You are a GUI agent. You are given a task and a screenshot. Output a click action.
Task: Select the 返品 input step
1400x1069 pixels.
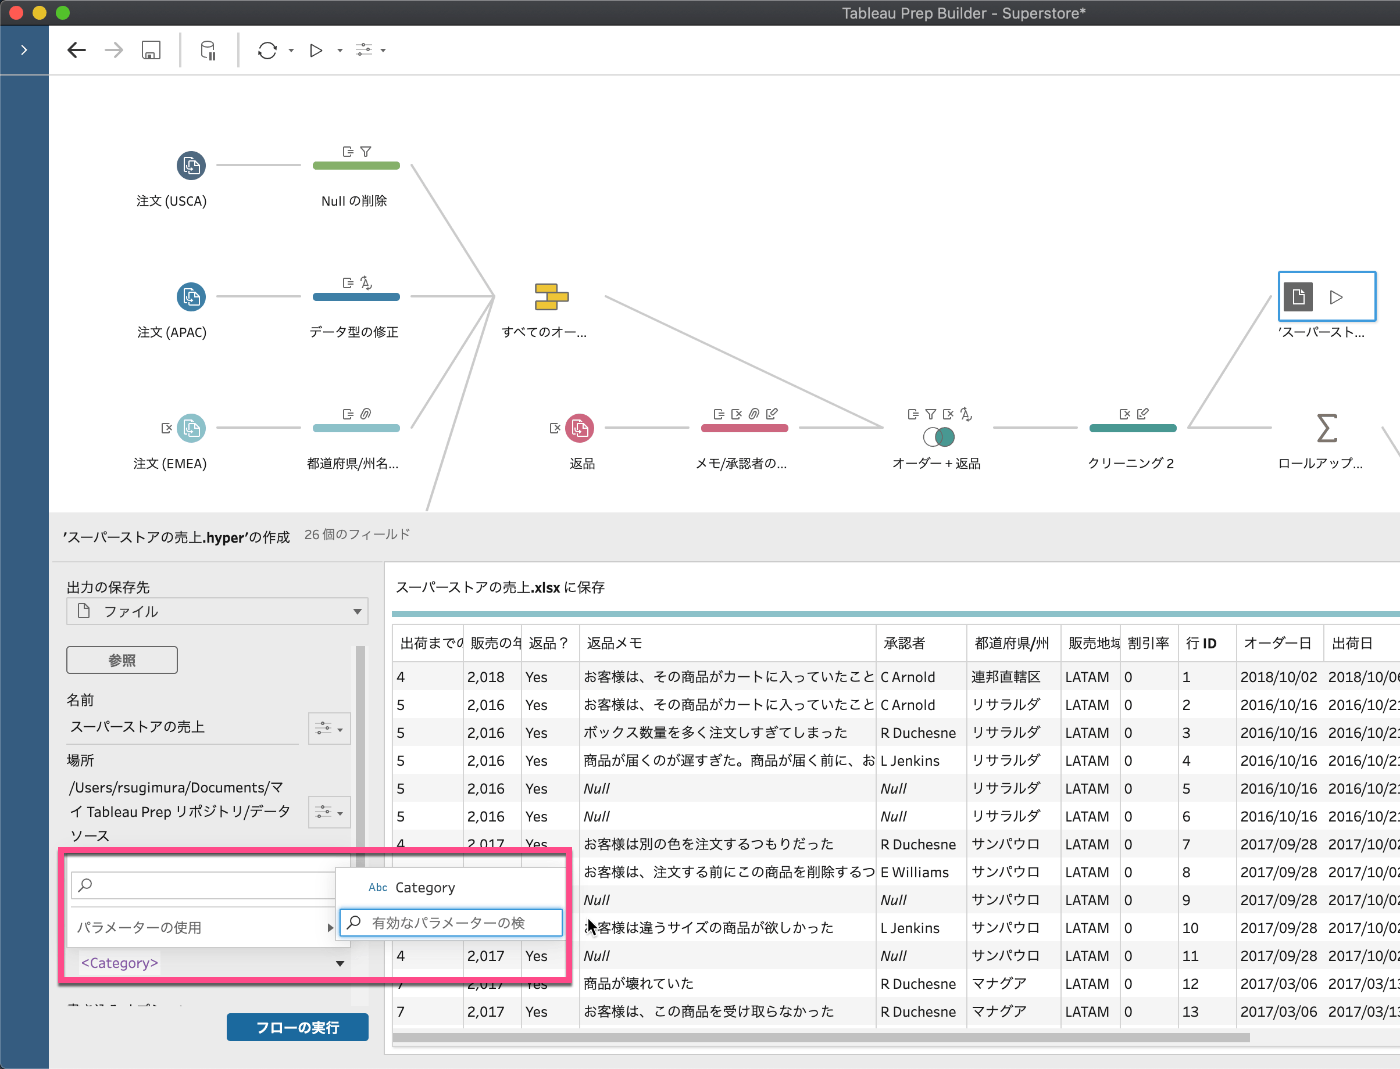point(579,428)
